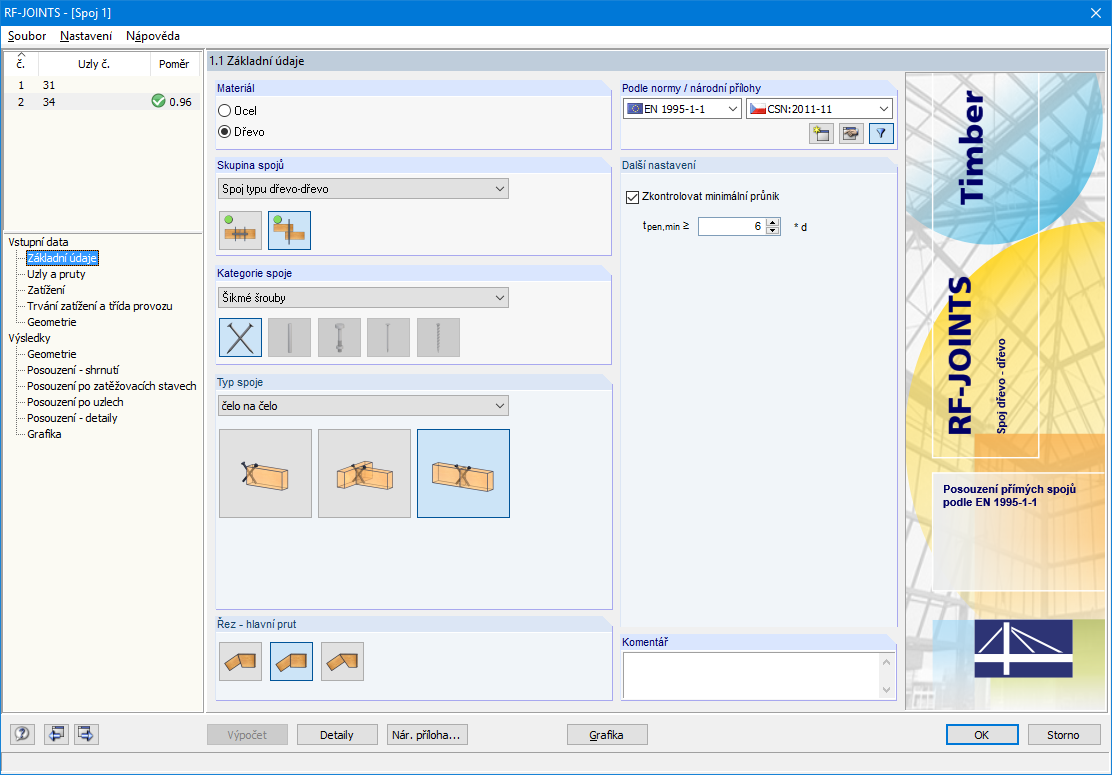1112x775 pixels.
Task: Select end-to-side single beam joint type thumbnail
Action: [265, 474]
